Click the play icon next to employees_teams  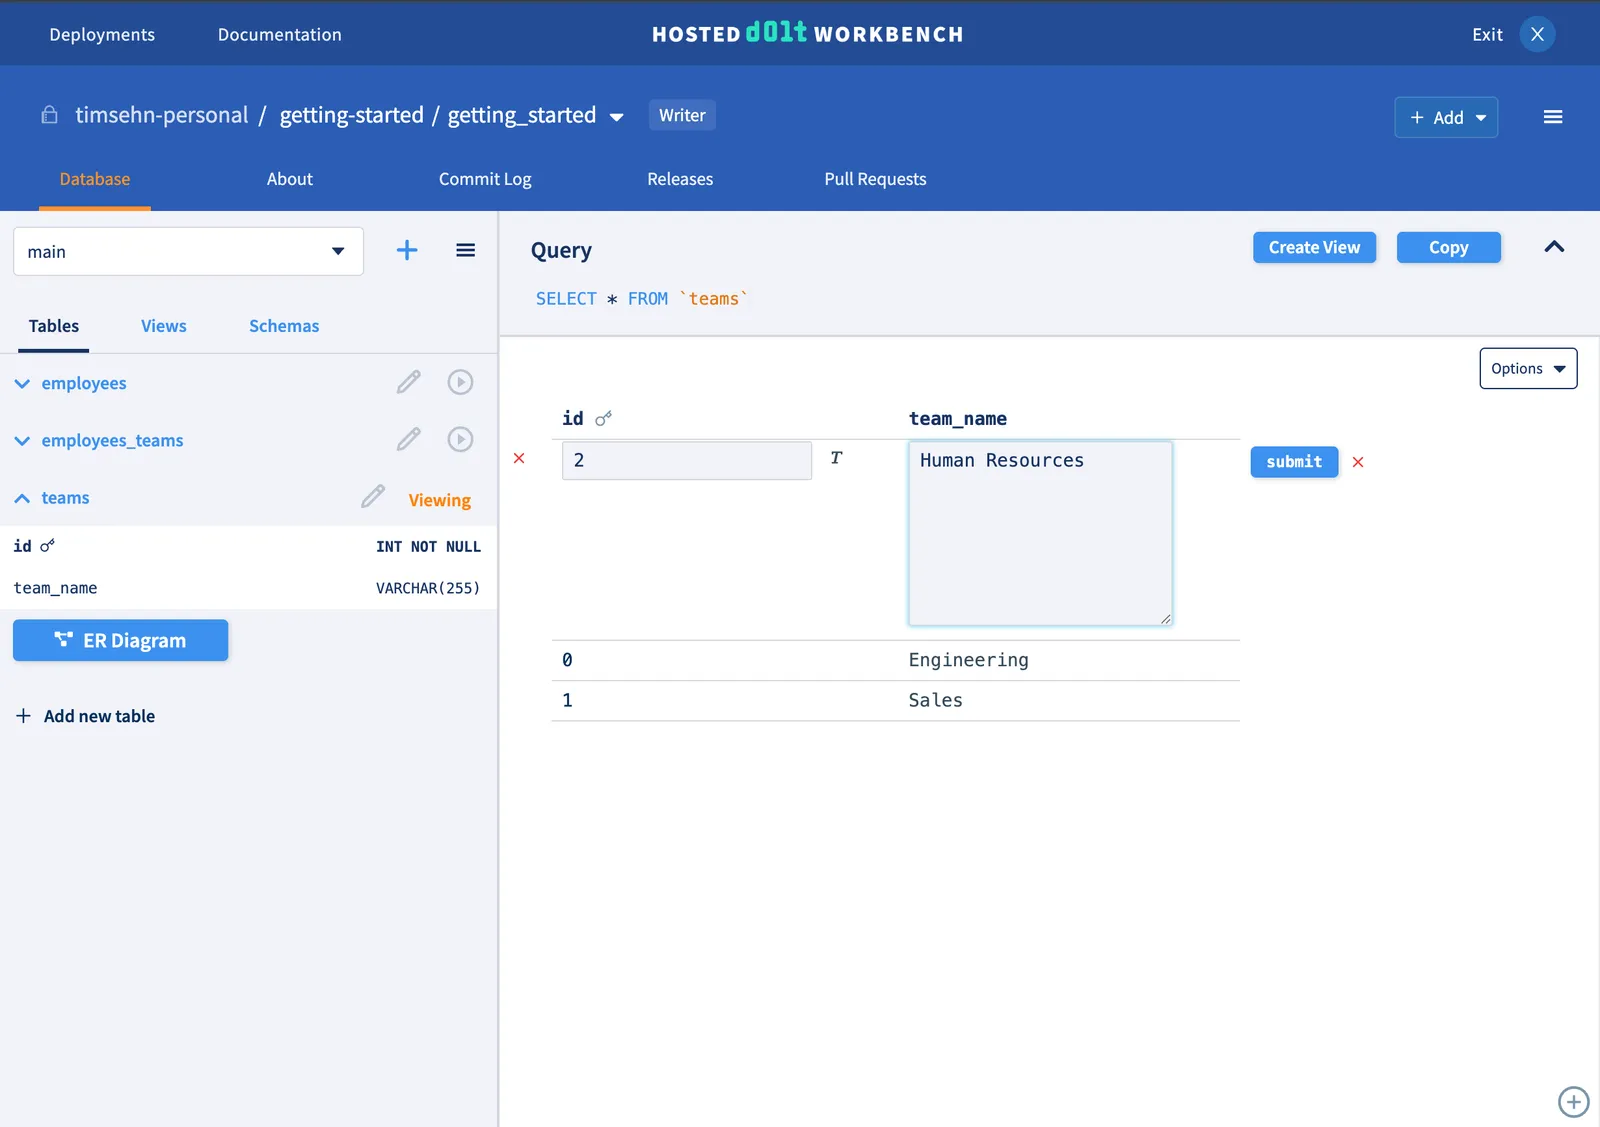point(460,439)
